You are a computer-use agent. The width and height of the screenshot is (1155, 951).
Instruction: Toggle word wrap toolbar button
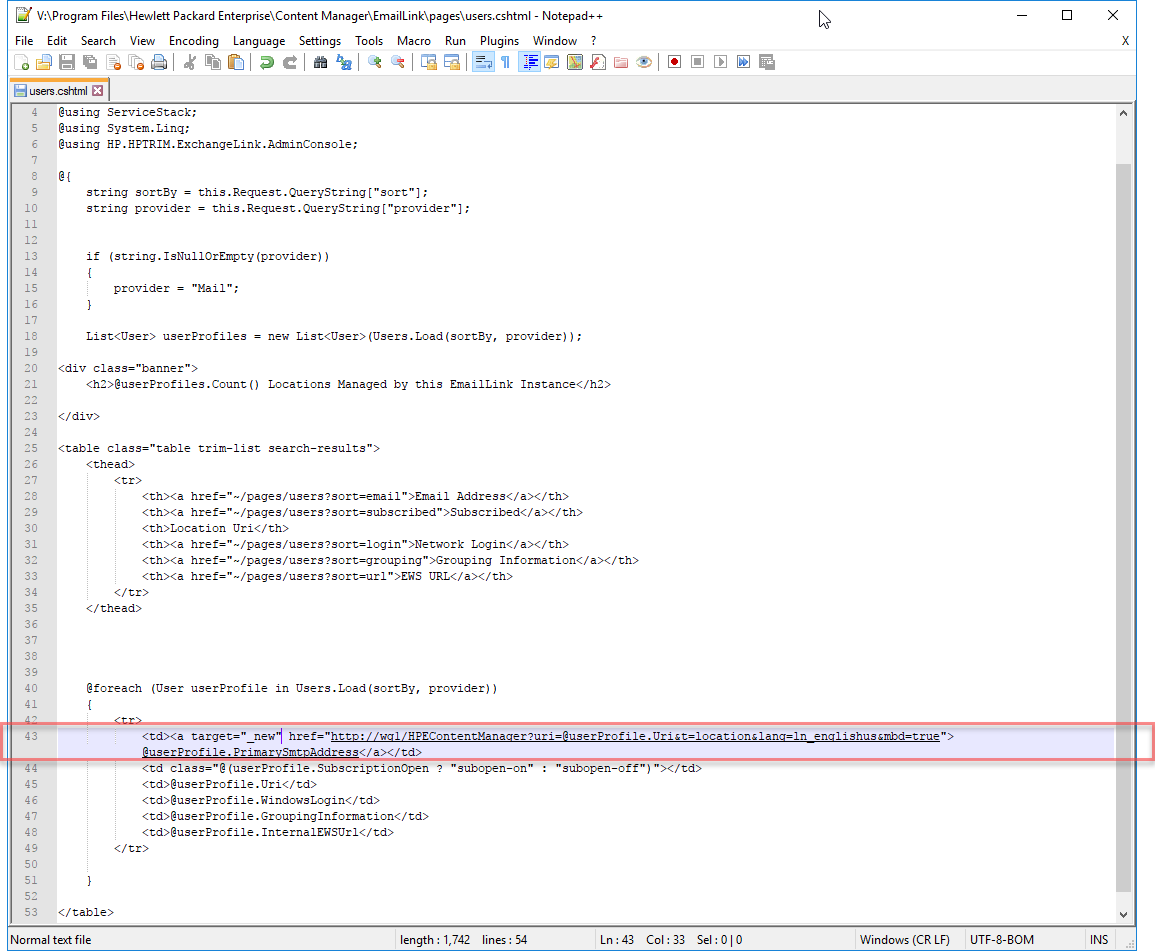pos(483,63)
